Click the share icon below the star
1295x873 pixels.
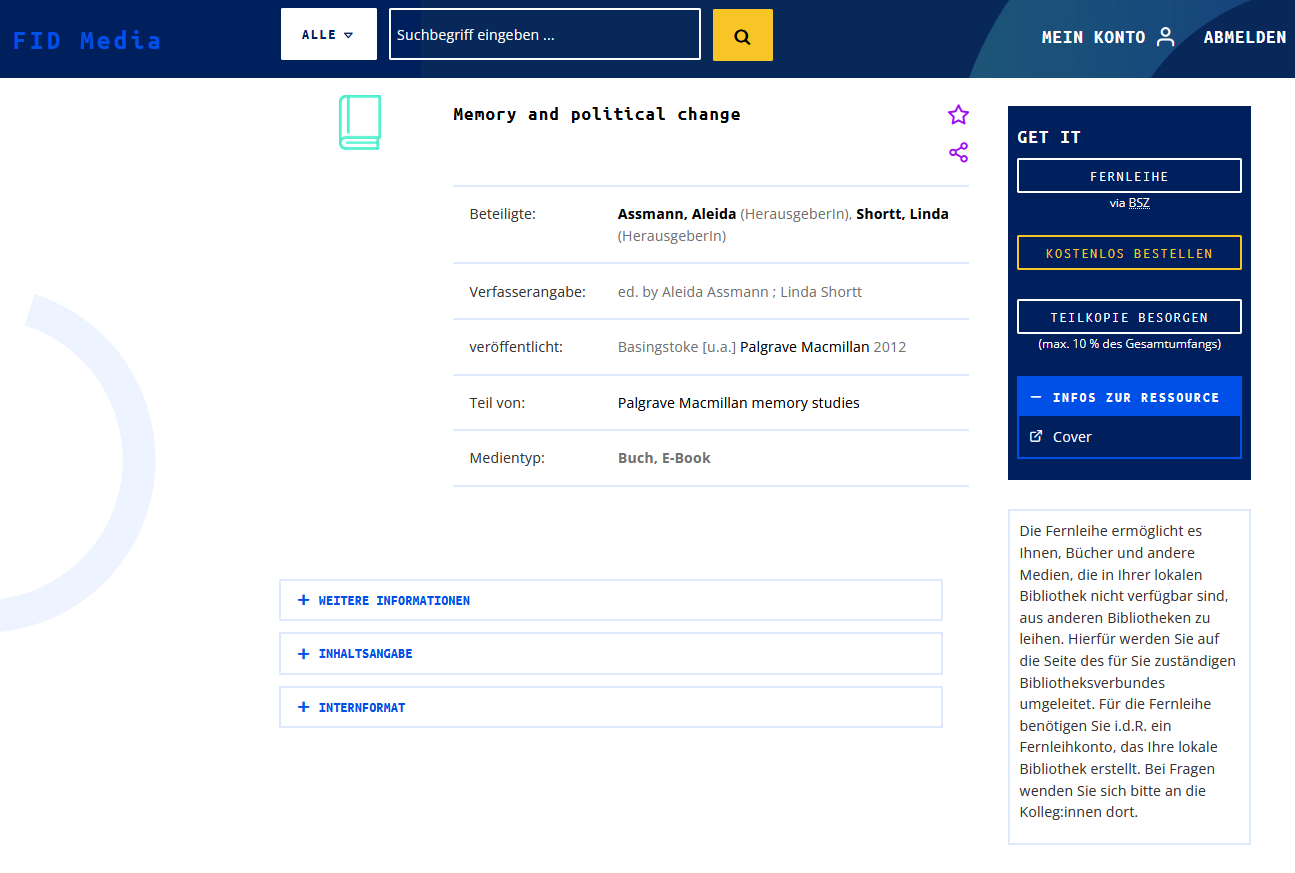pyautogui.click(x=958, y=153)
